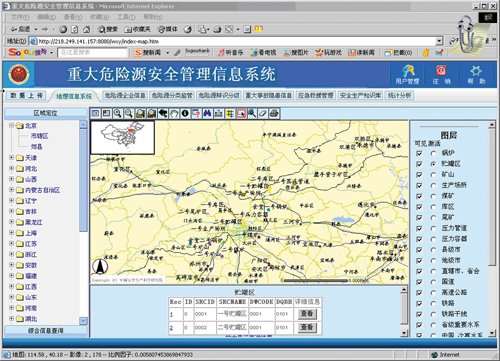Open the 用户管理 user management icon

407,75
